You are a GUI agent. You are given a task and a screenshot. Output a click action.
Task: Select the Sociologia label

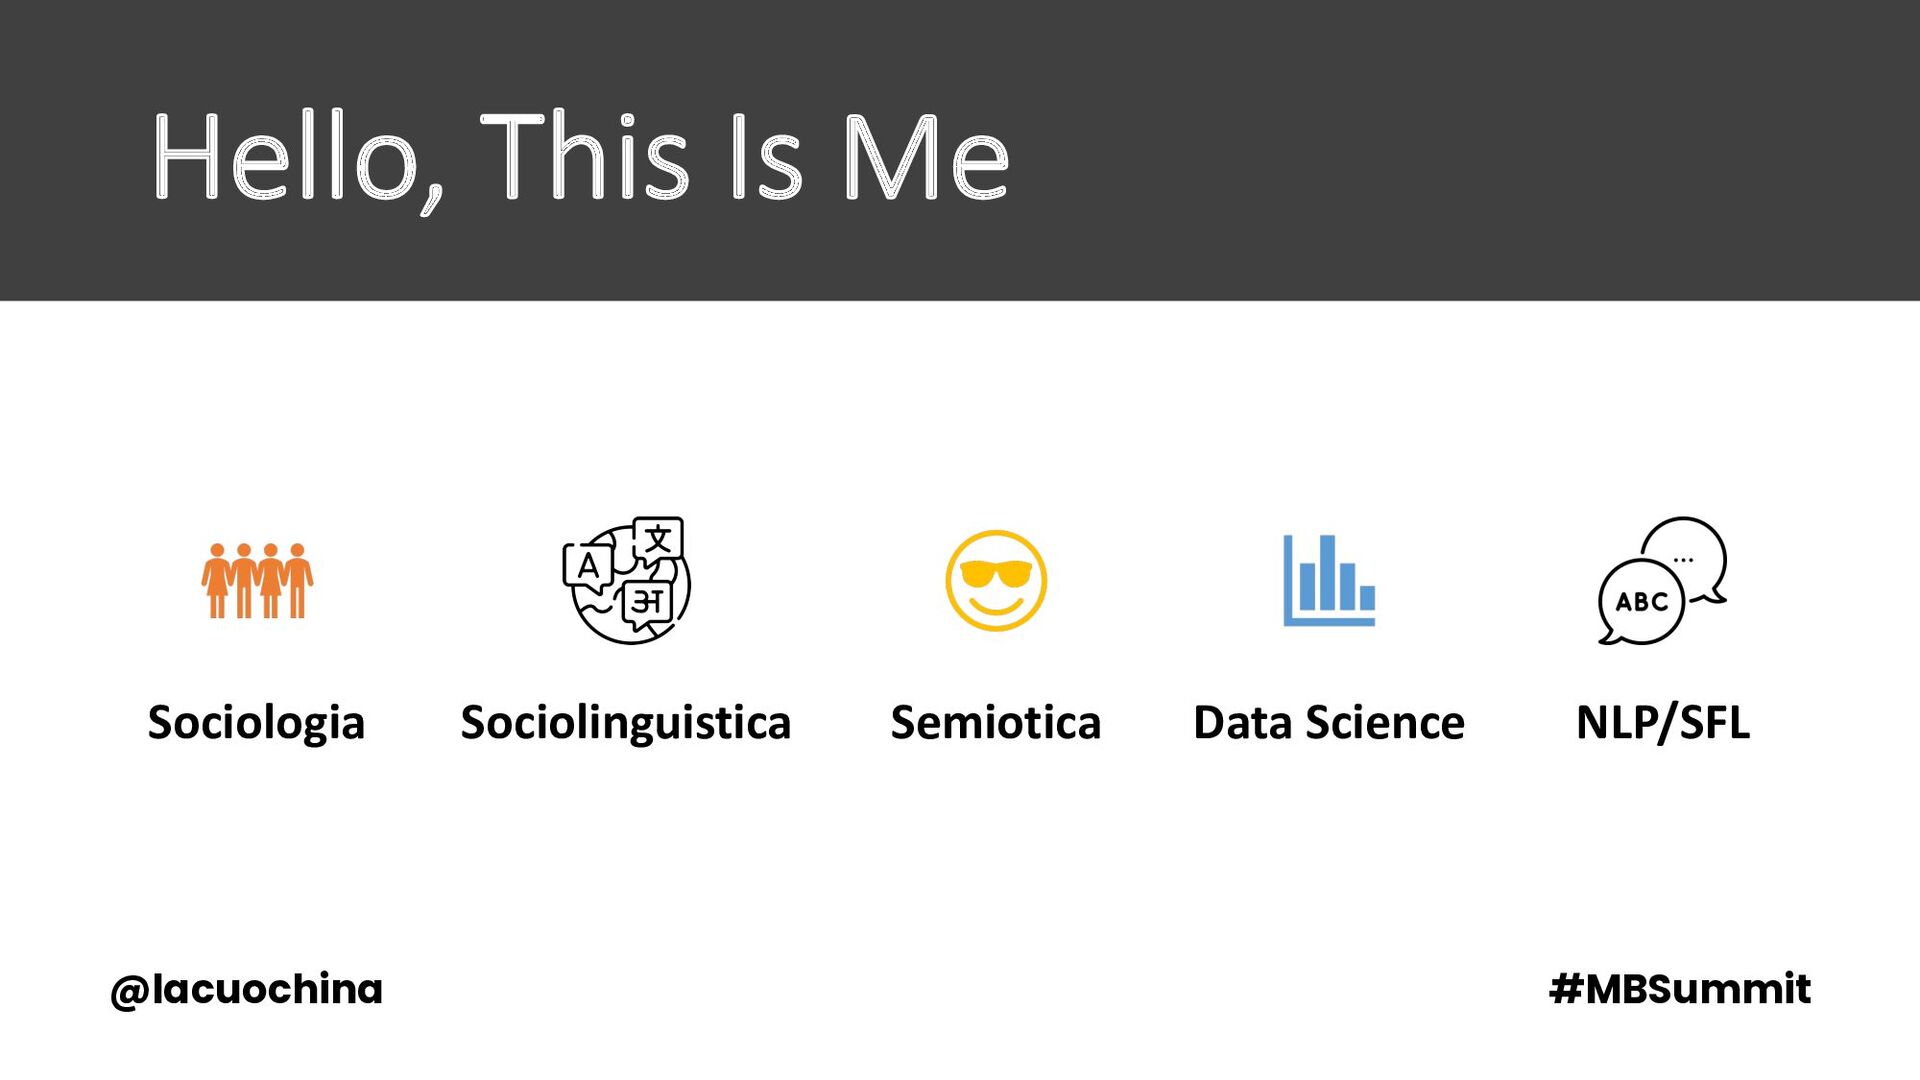tap(256, 722)
